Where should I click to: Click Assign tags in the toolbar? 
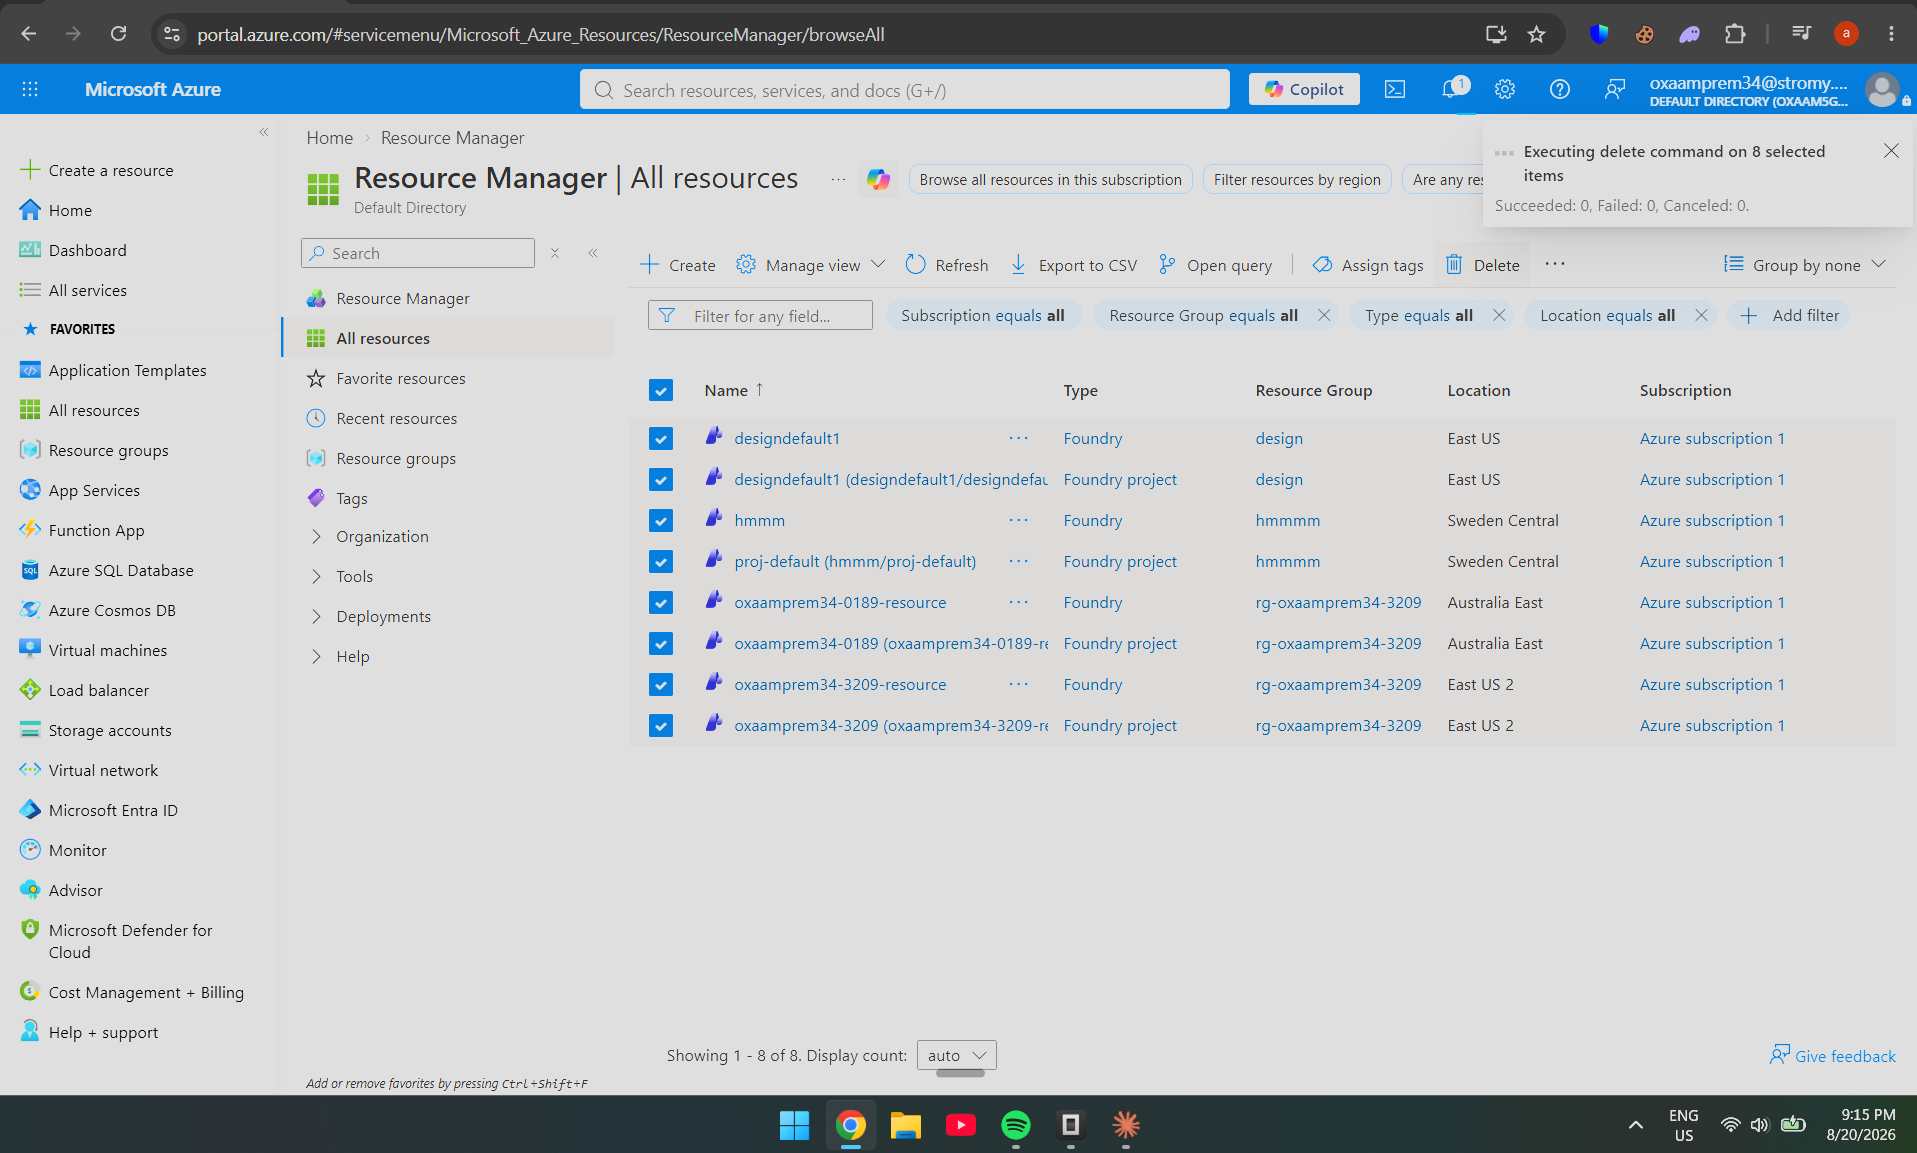coord(1367,265)
